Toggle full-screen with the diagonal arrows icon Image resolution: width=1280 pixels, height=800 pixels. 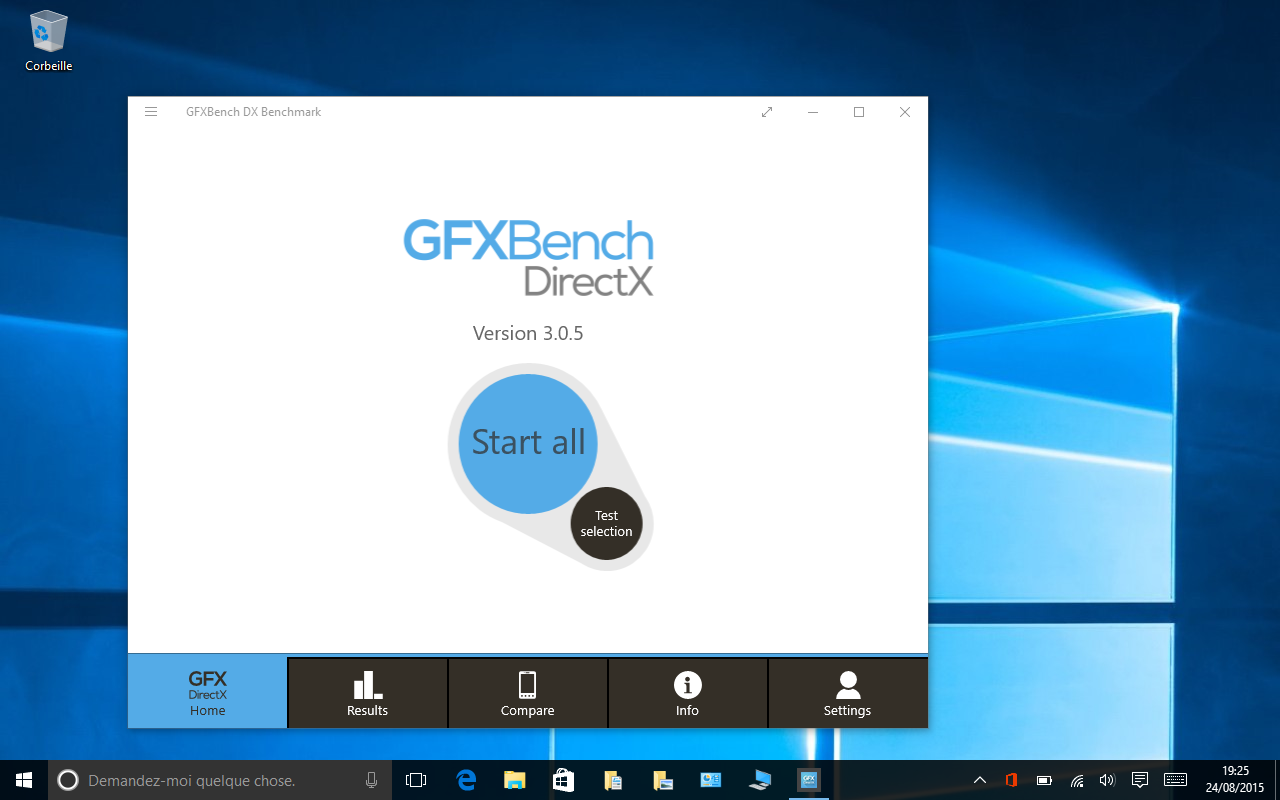coord(767,112)
